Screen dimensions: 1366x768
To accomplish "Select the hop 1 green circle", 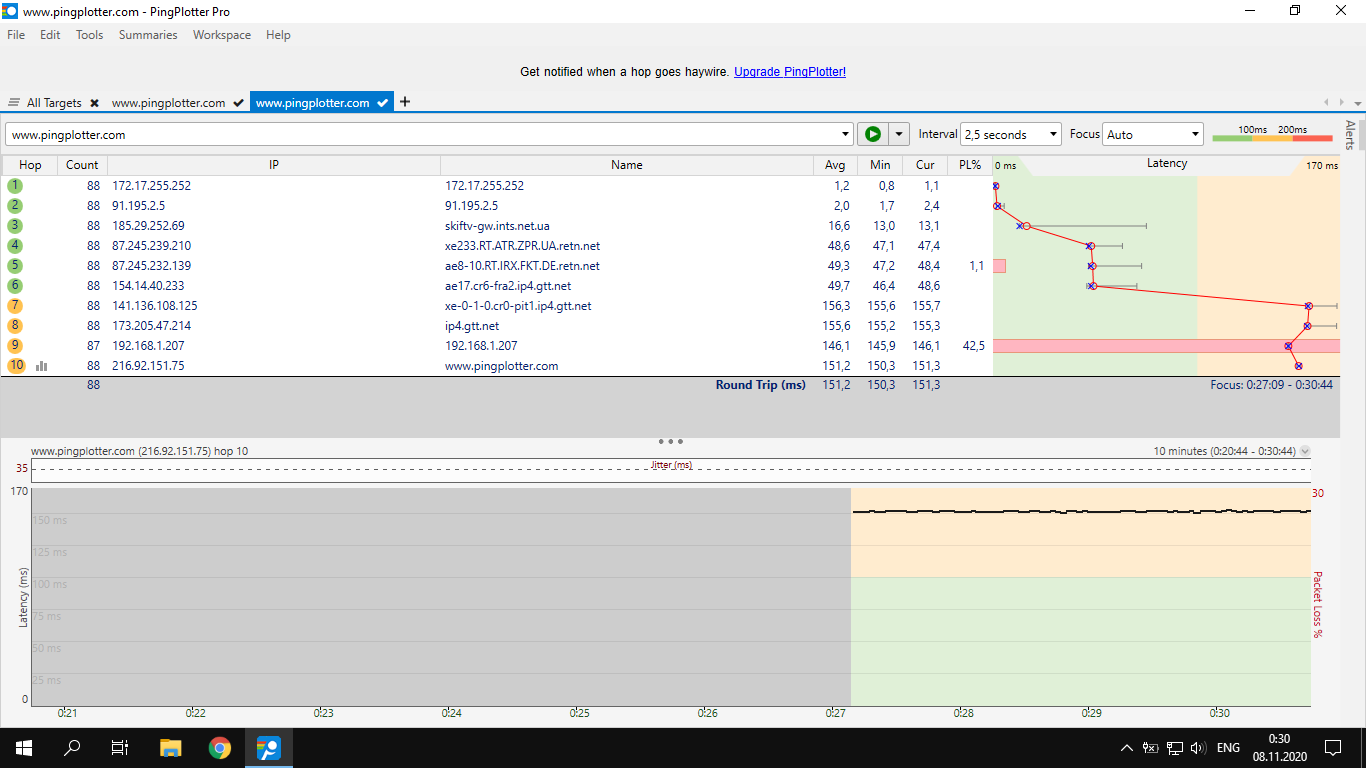I will click(15, 186).
